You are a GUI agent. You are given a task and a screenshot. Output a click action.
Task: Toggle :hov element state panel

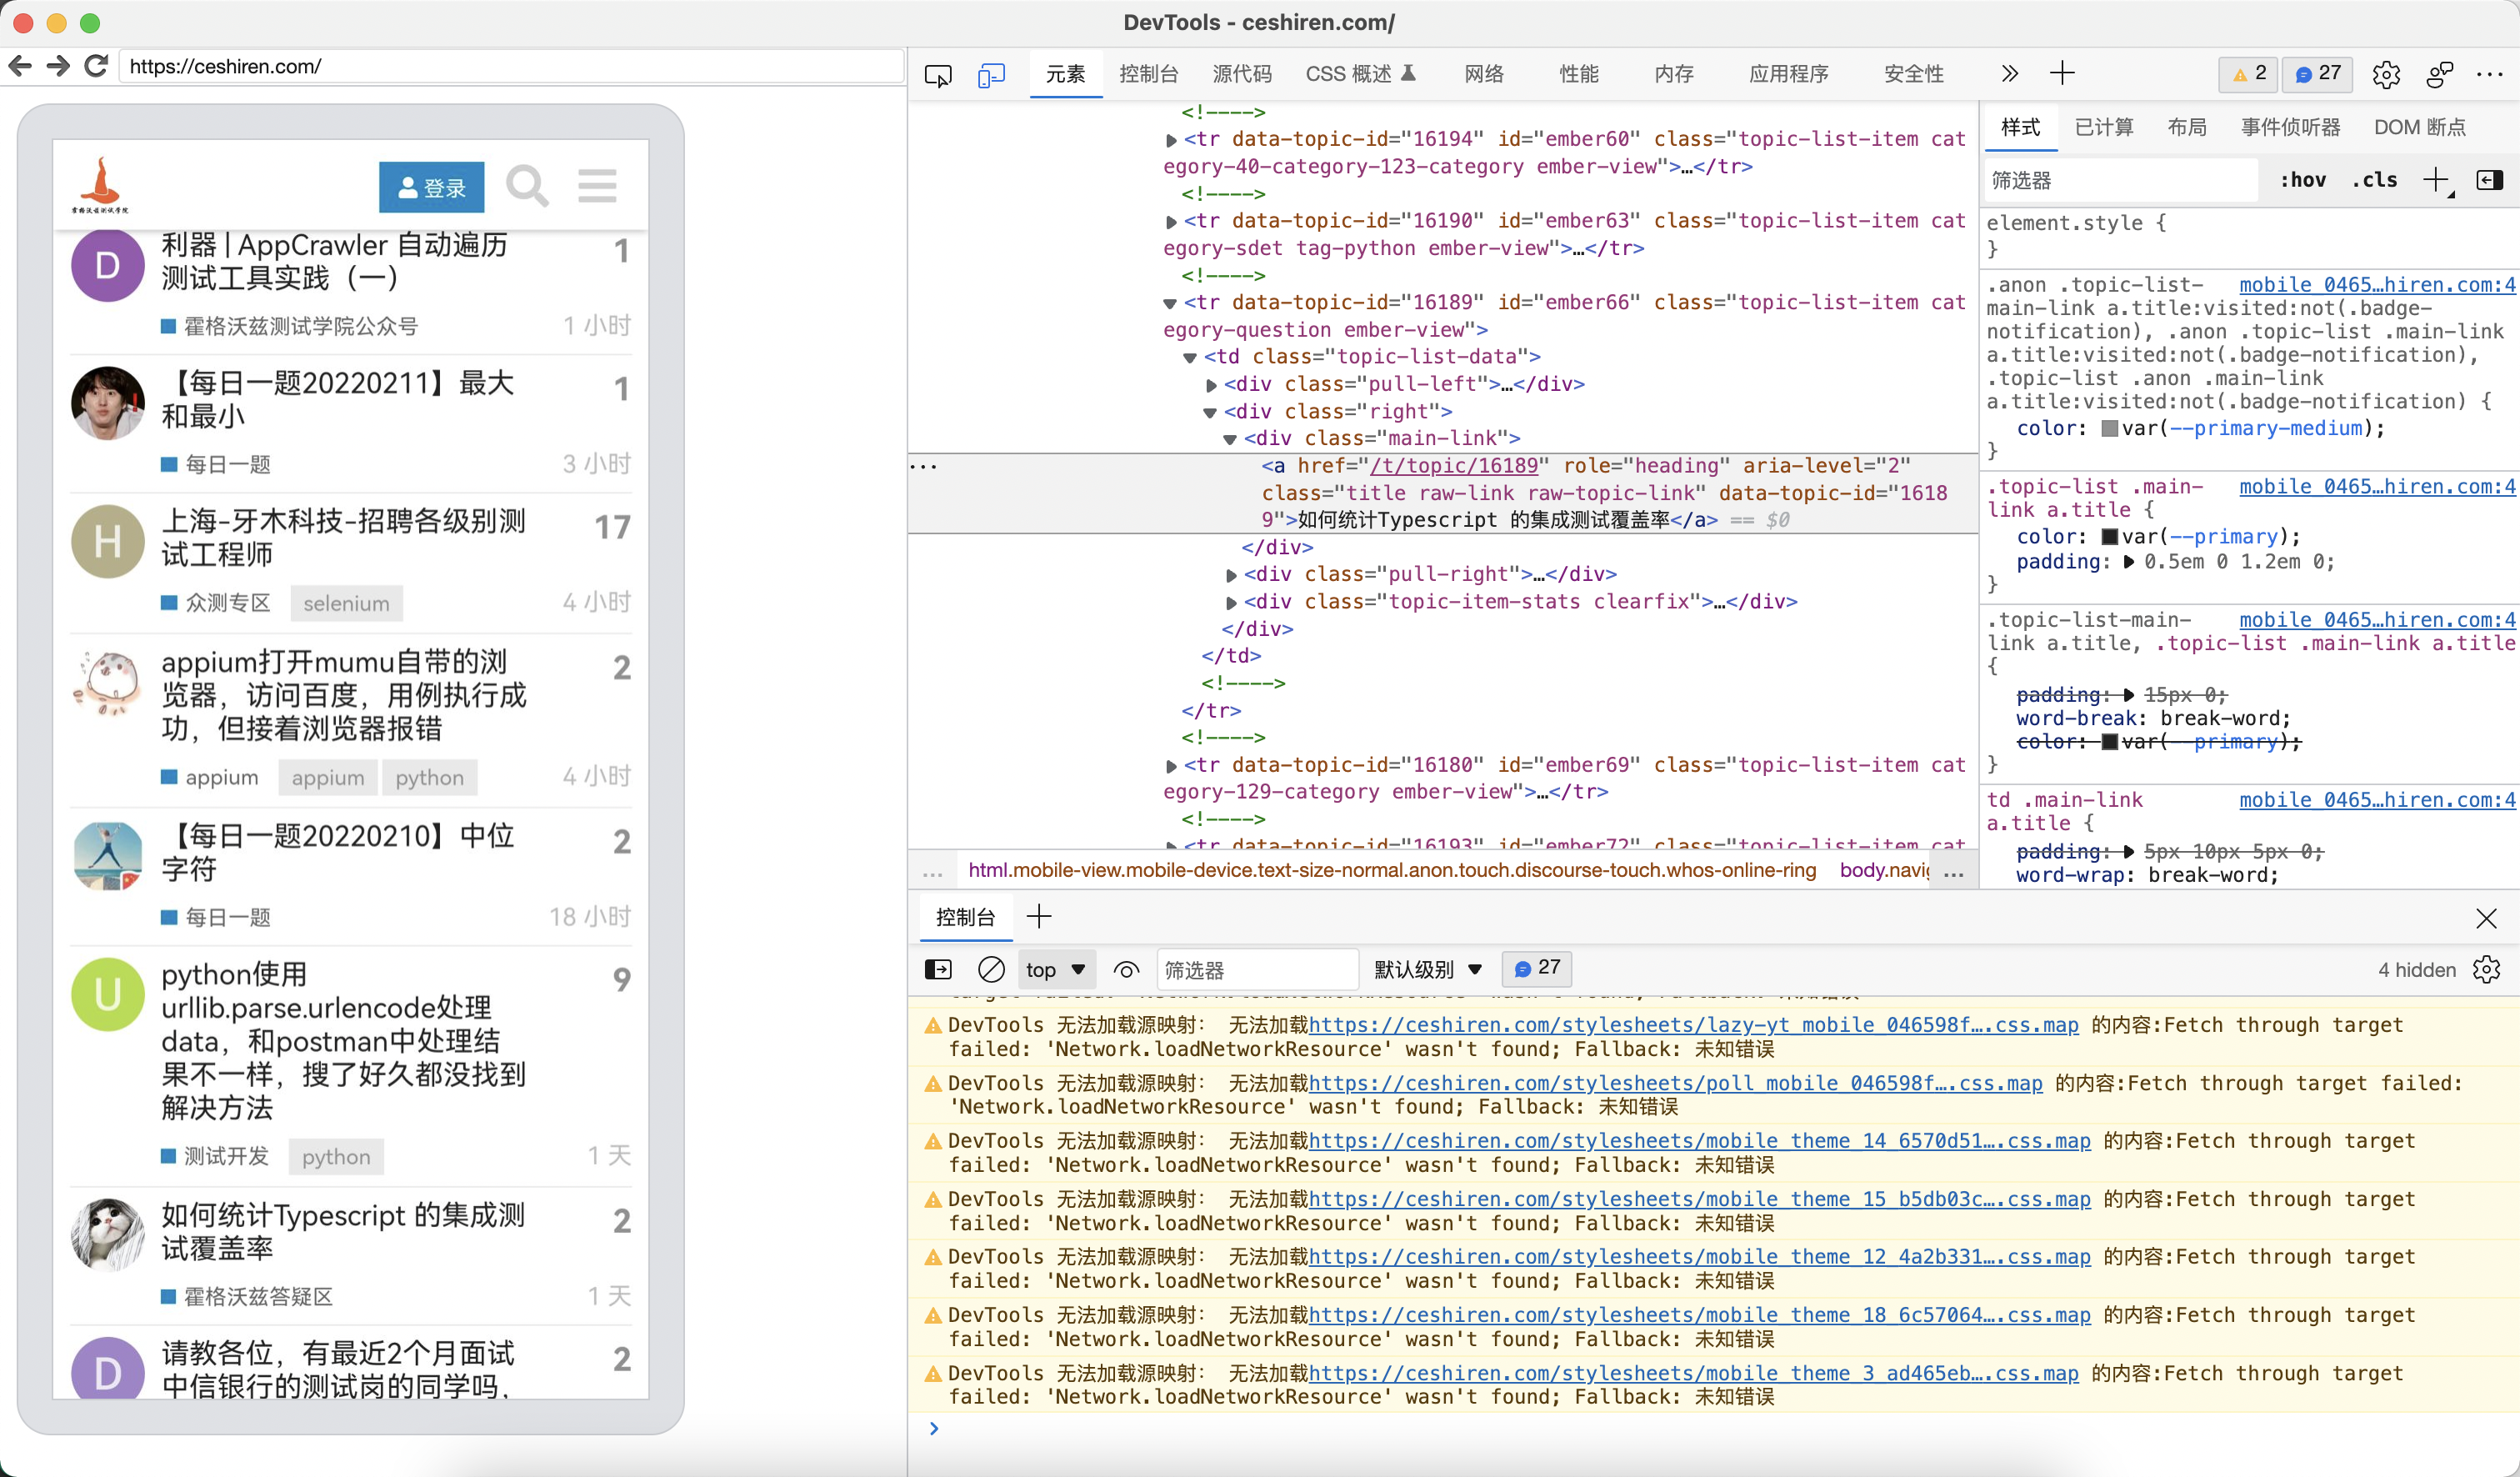point(2302,180)
